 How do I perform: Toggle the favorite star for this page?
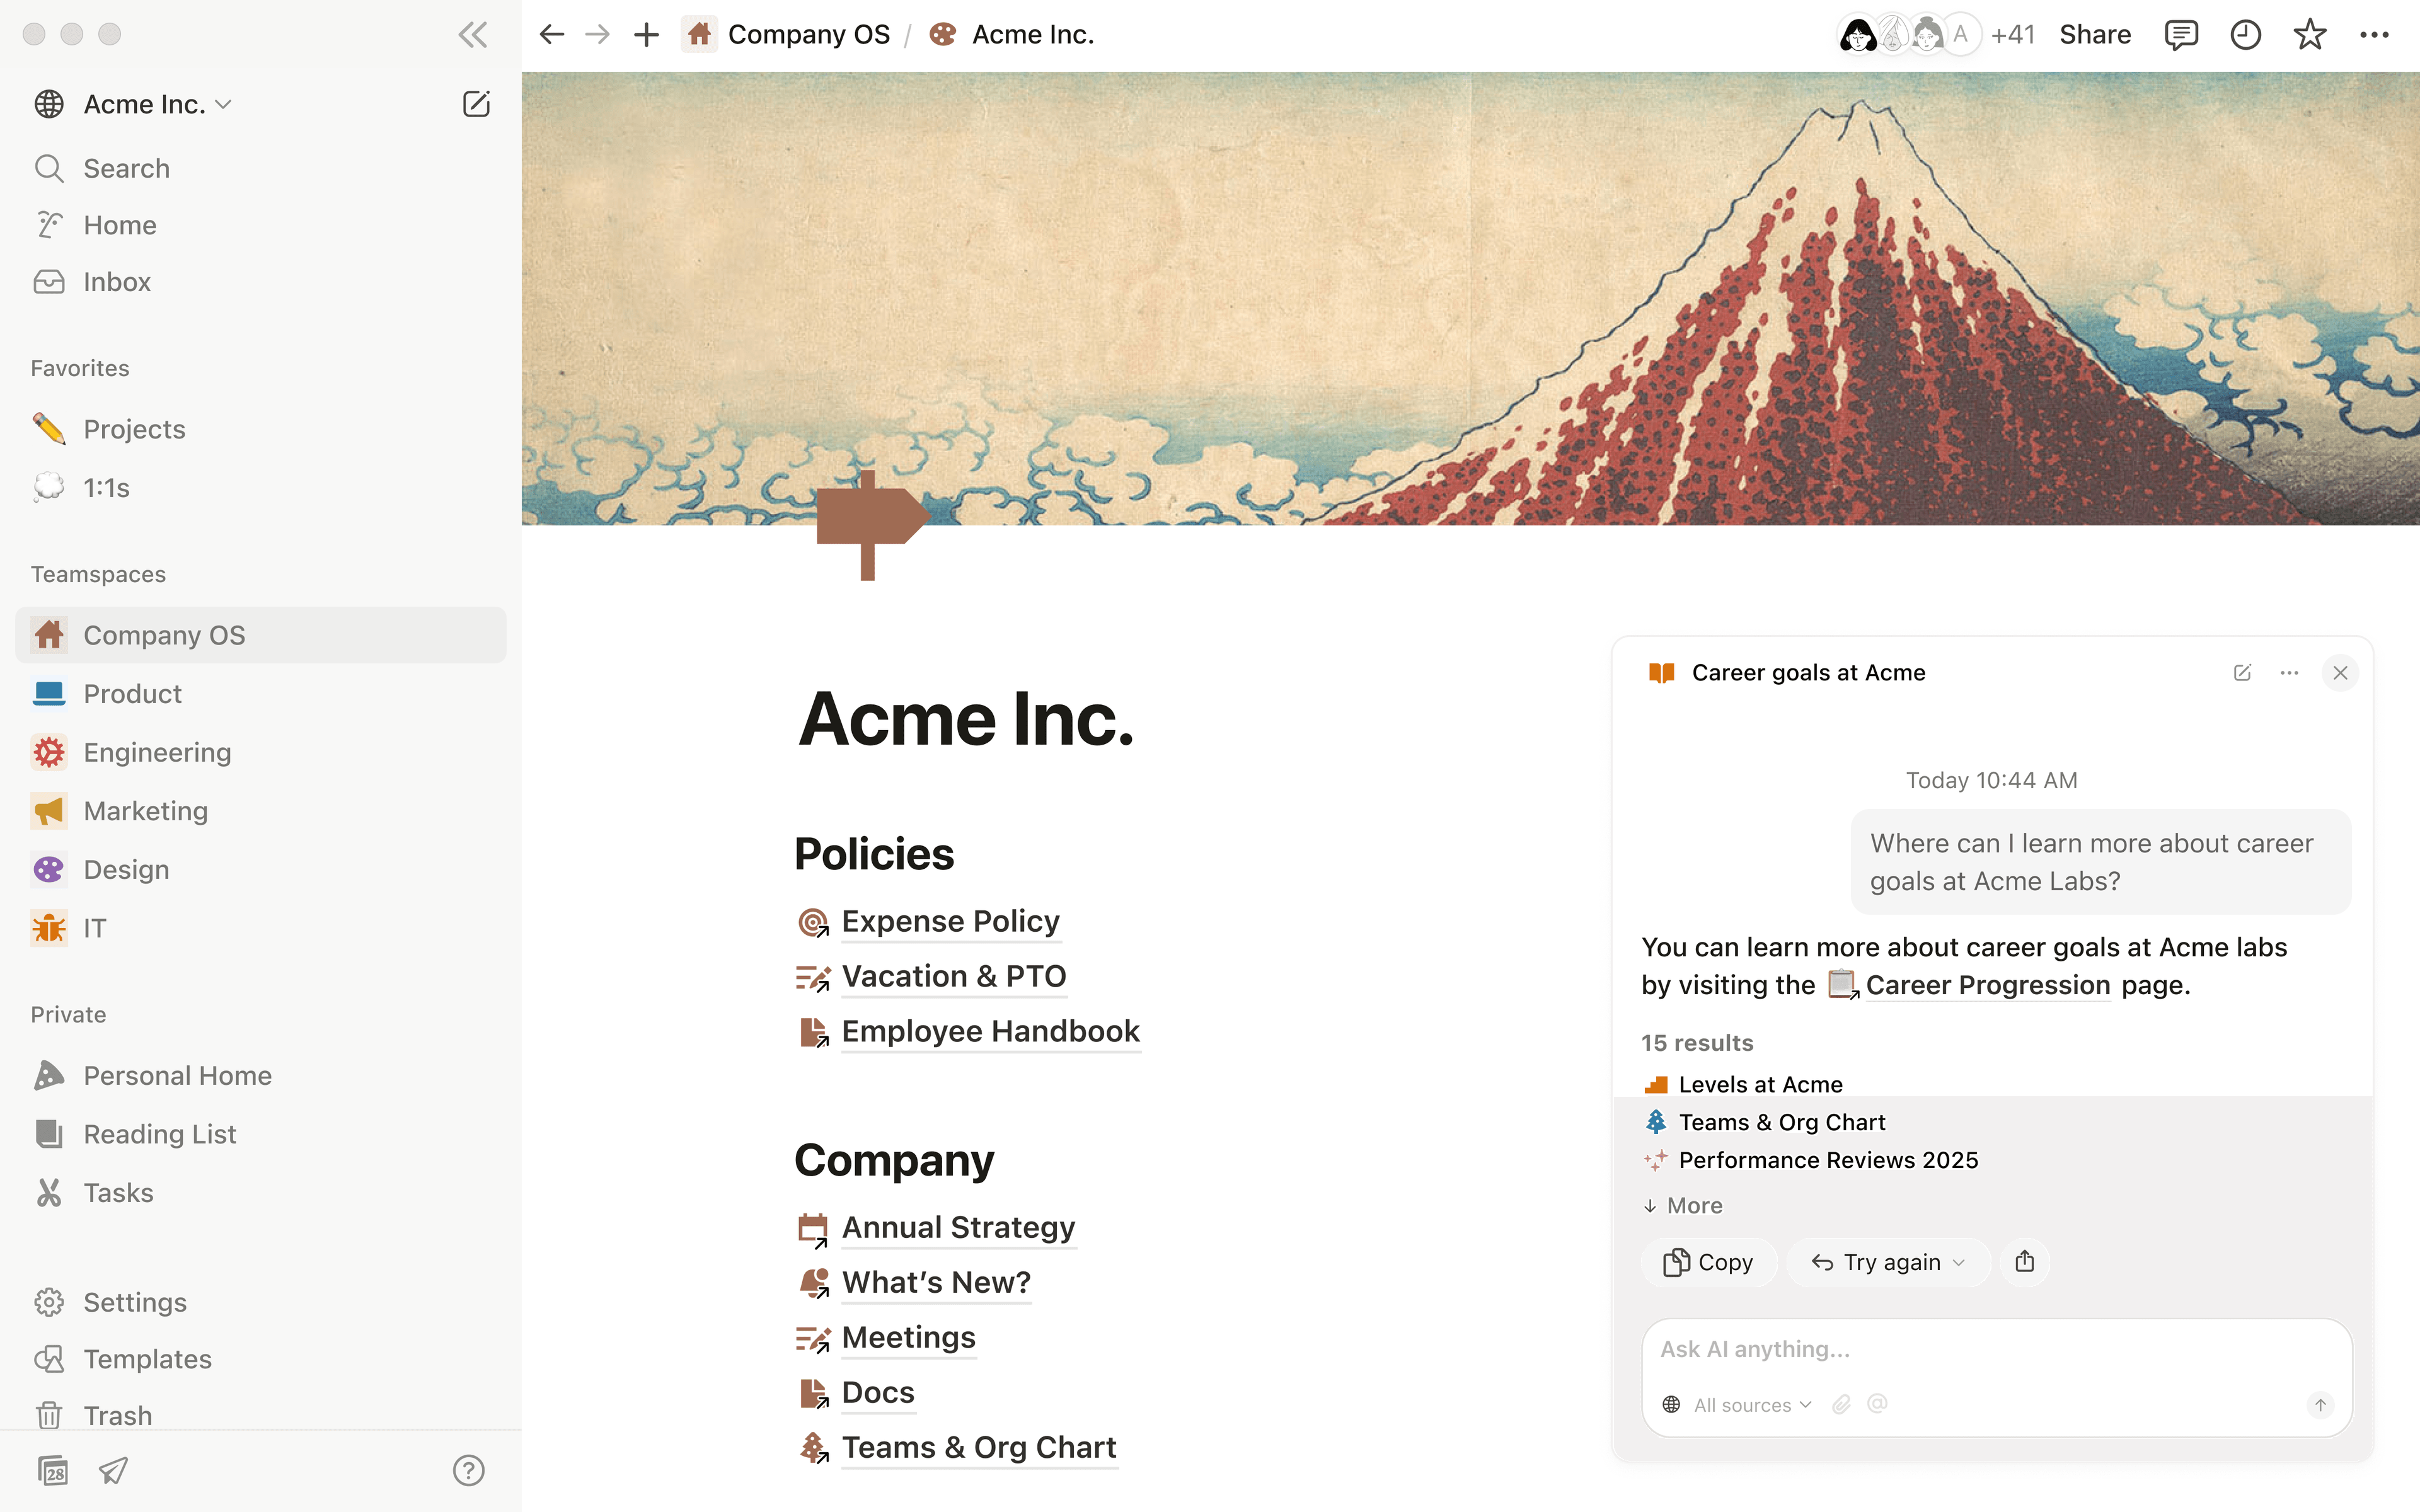pos(2310,33)
